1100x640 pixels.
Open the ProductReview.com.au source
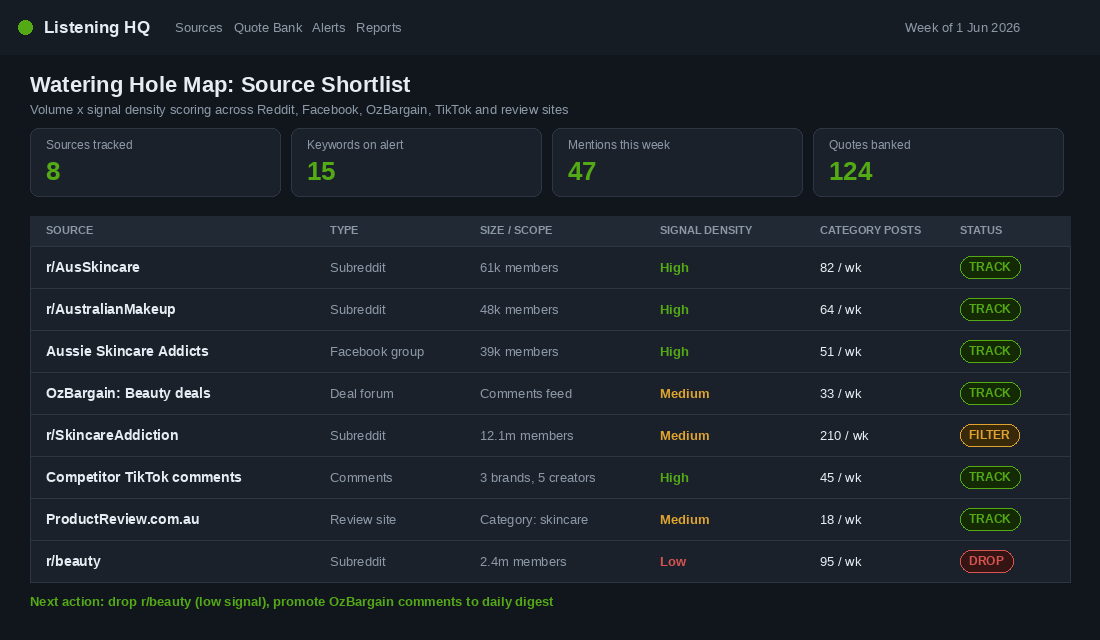point(550,519)
